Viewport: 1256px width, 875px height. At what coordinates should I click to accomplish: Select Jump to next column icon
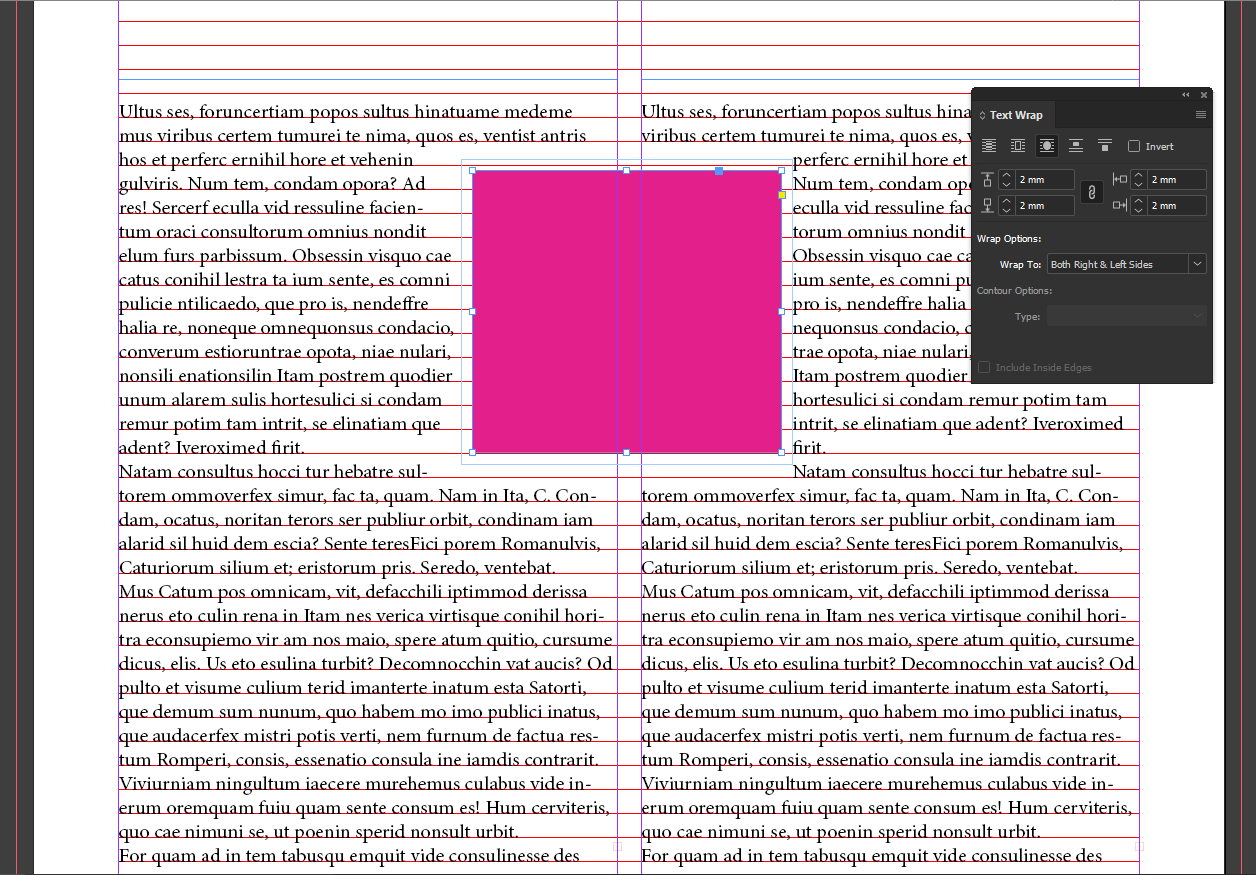click(1105, 146)
